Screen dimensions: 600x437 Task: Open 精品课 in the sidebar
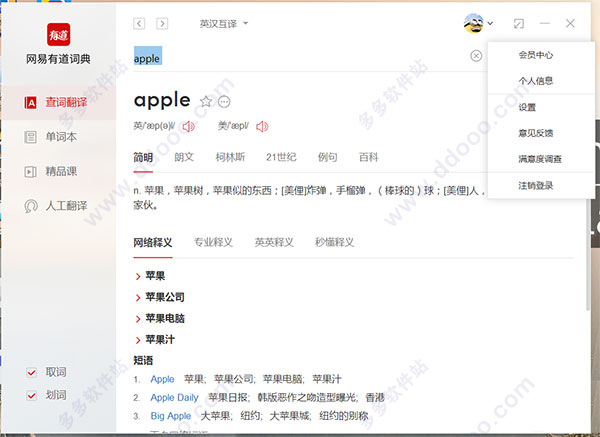click(x=59, y=171)
